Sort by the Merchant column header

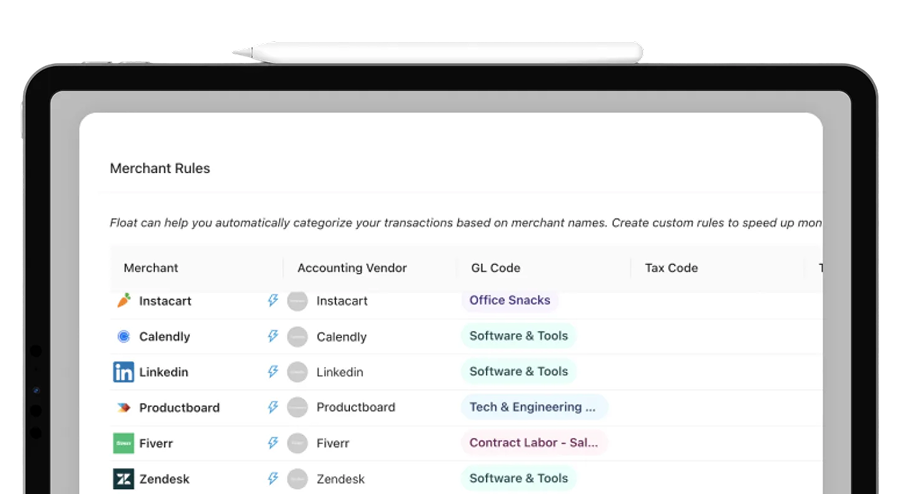point(150,268)
